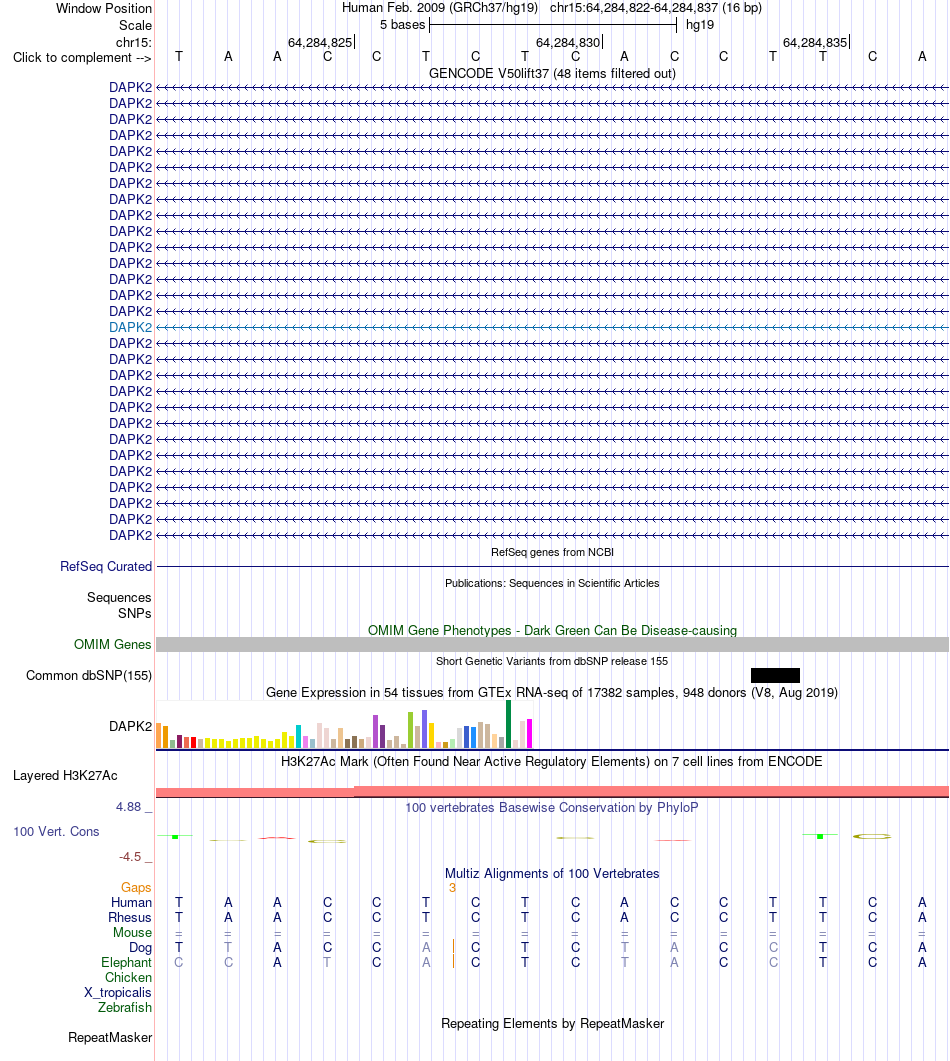Click 'Repeating Elements by RepeatMasker' title
950x1061 pixels.
point(552,1023)
